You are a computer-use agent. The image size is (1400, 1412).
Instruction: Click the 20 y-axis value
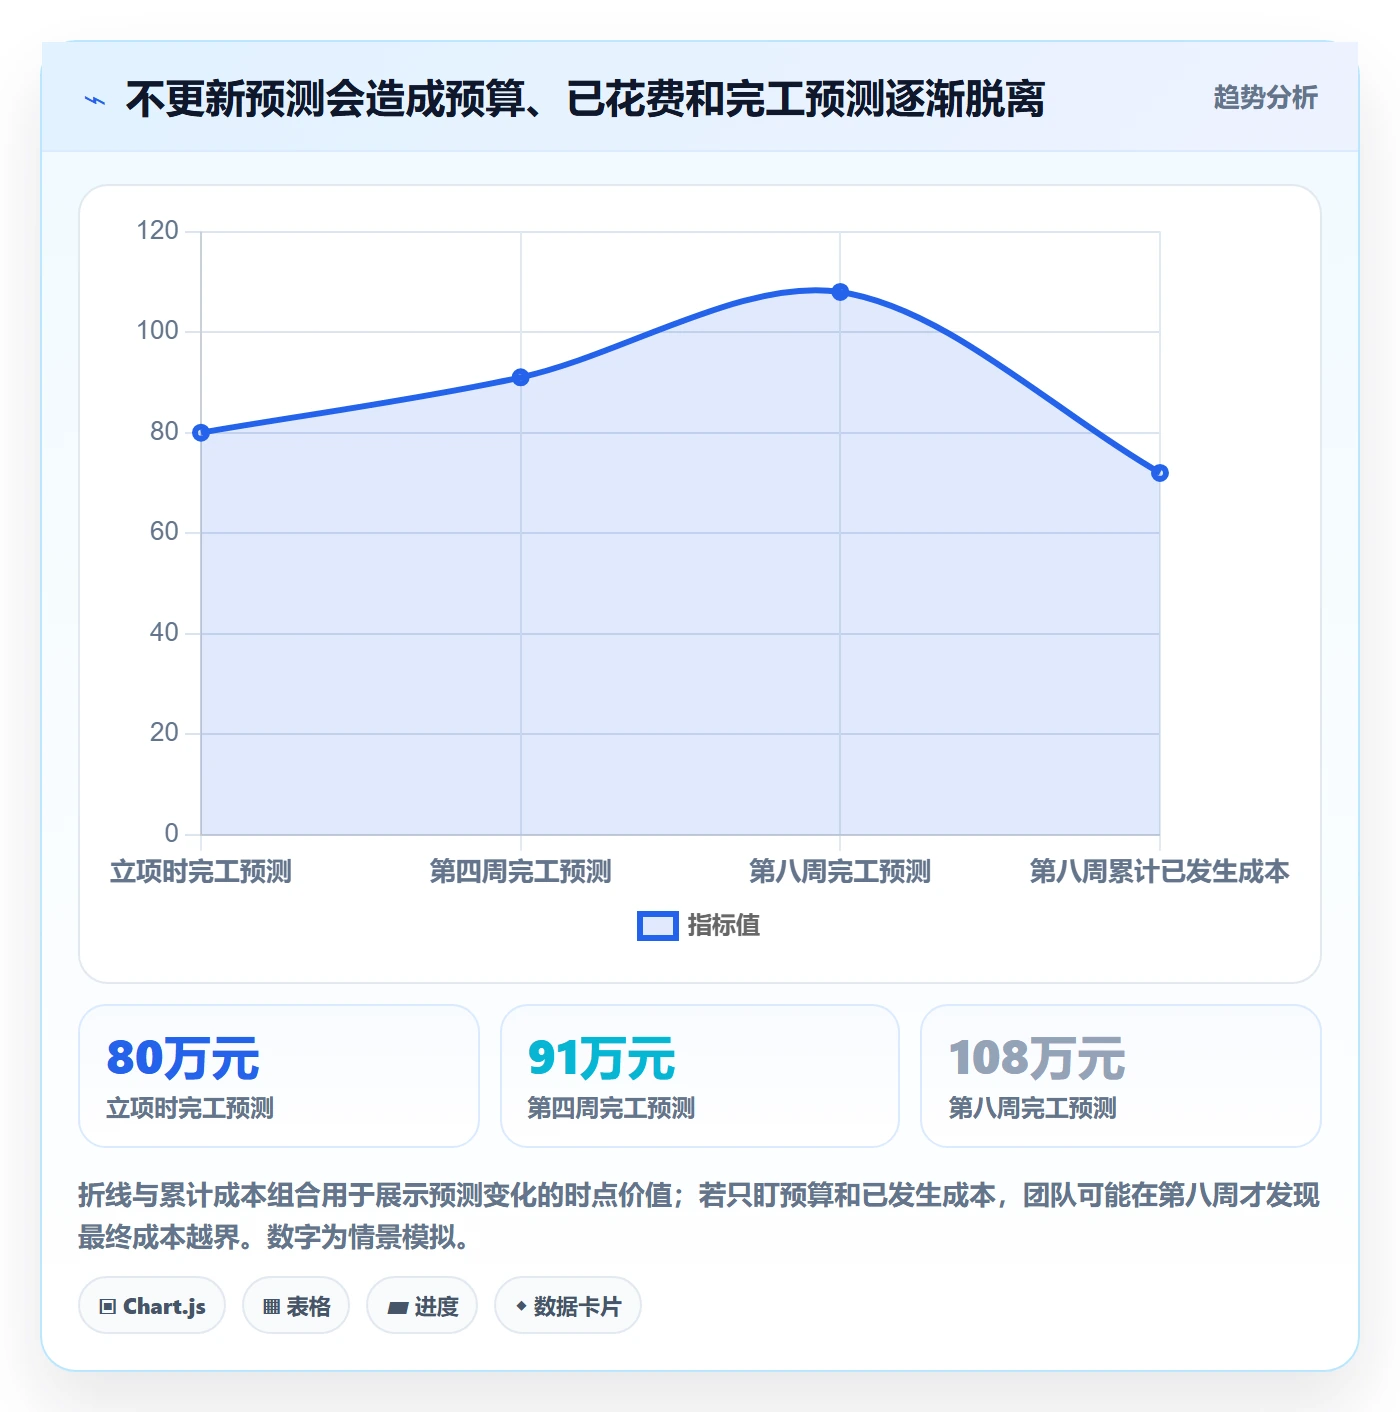[164, 733]
